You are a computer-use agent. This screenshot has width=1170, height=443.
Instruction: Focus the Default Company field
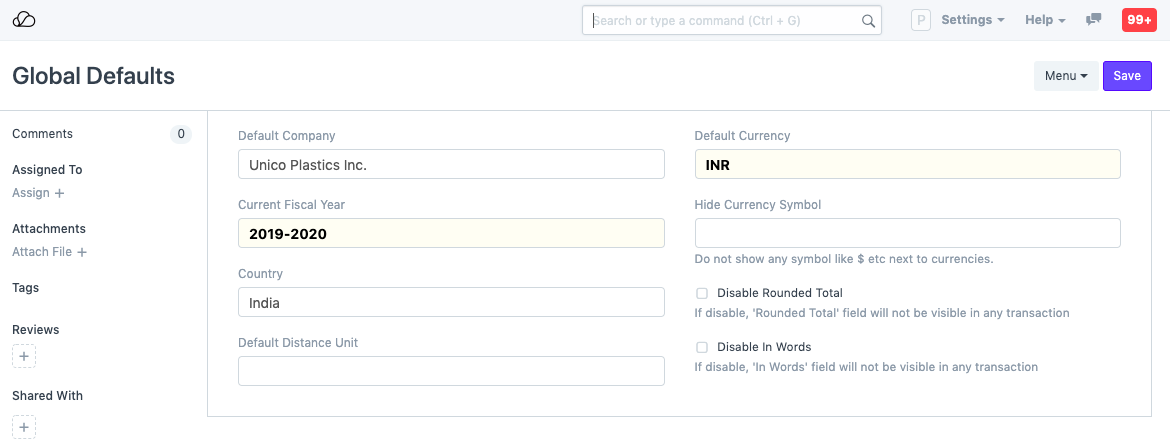point(451,164)
